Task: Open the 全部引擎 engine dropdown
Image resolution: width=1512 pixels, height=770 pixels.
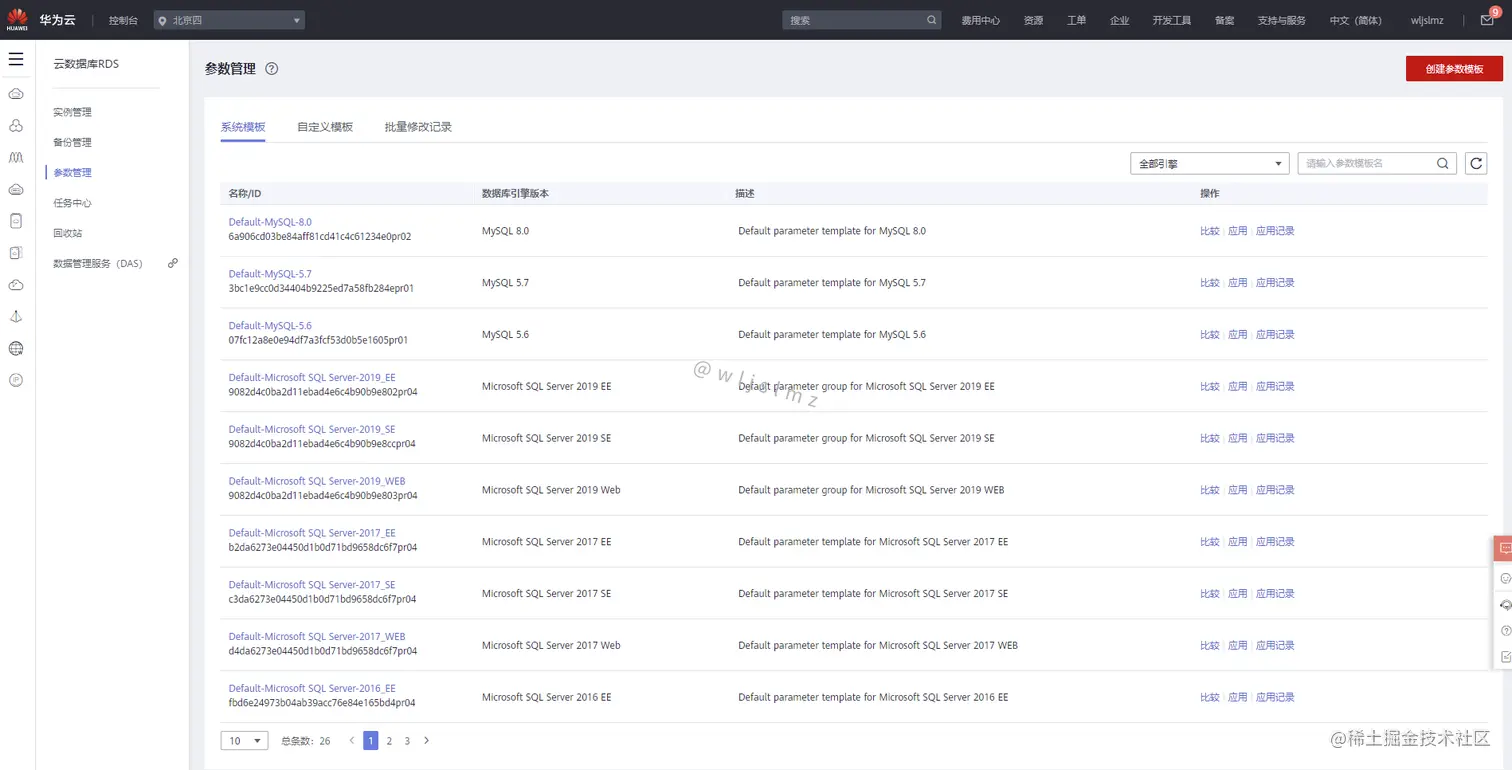Action: [x=1209, y=164]
